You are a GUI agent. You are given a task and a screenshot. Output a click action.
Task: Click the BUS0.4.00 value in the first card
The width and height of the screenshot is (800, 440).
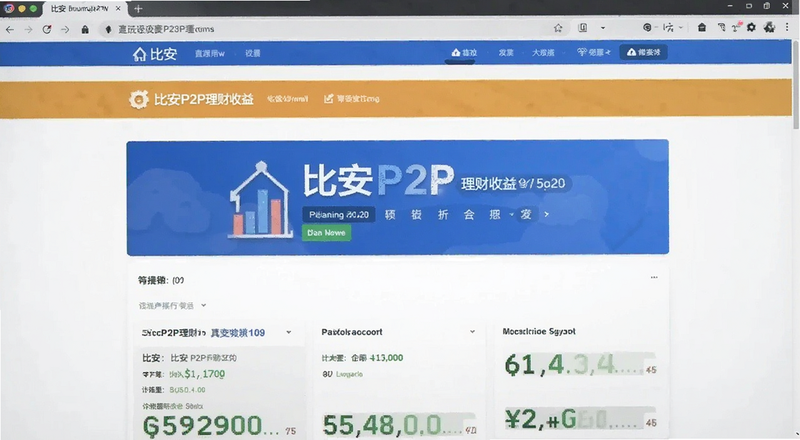click(x=187, y=390)
